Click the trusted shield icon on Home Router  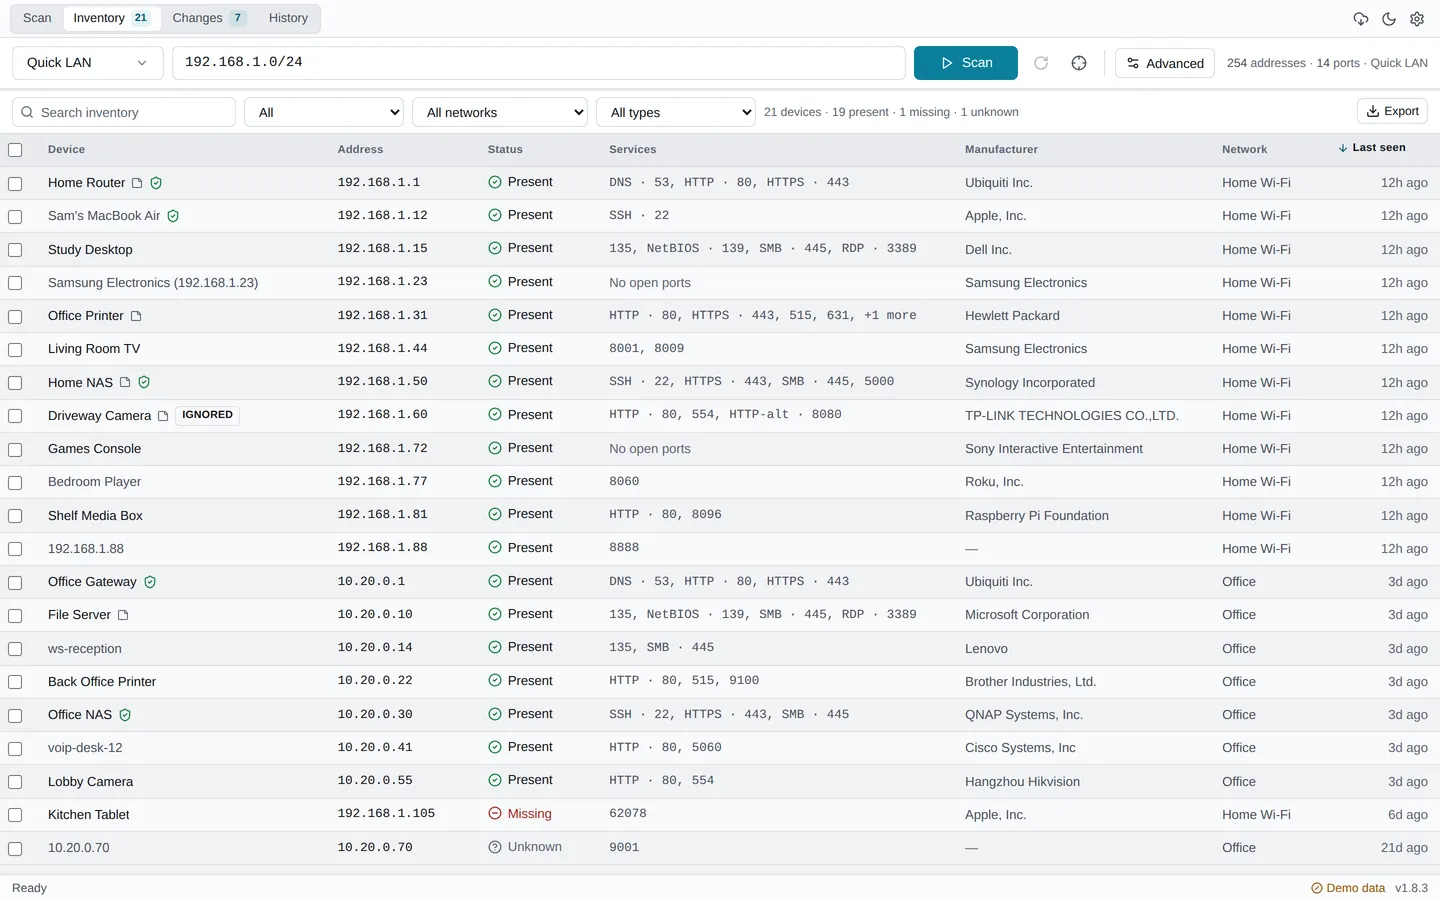[x=156, y=183]
